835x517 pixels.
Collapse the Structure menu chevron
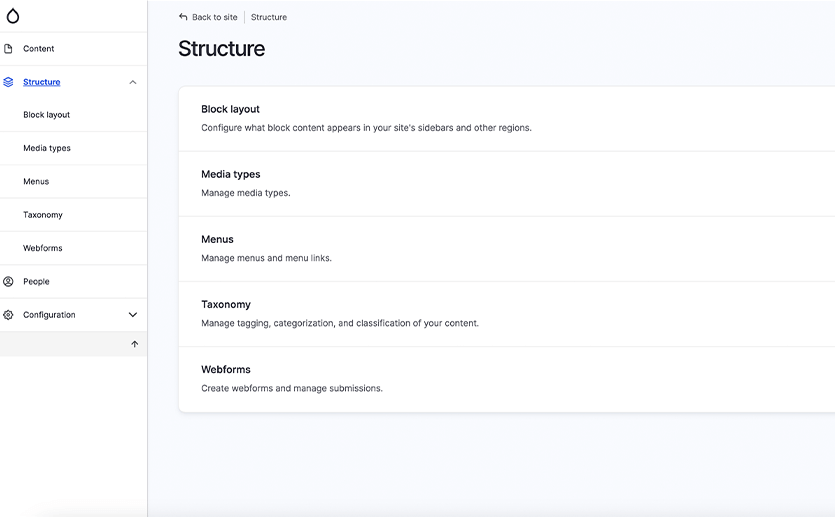tap(133, 82)
